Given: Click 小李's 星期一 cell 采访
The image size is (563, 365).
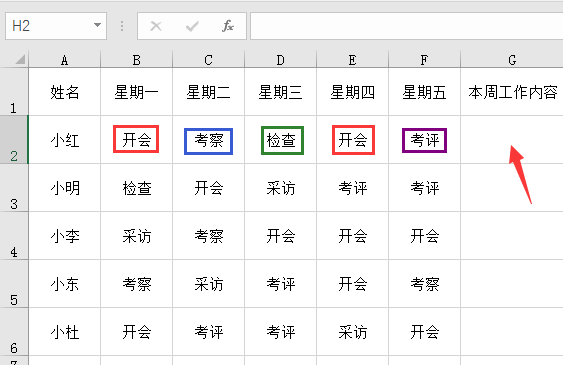Looking at the screenshot, I should point(137,236).
